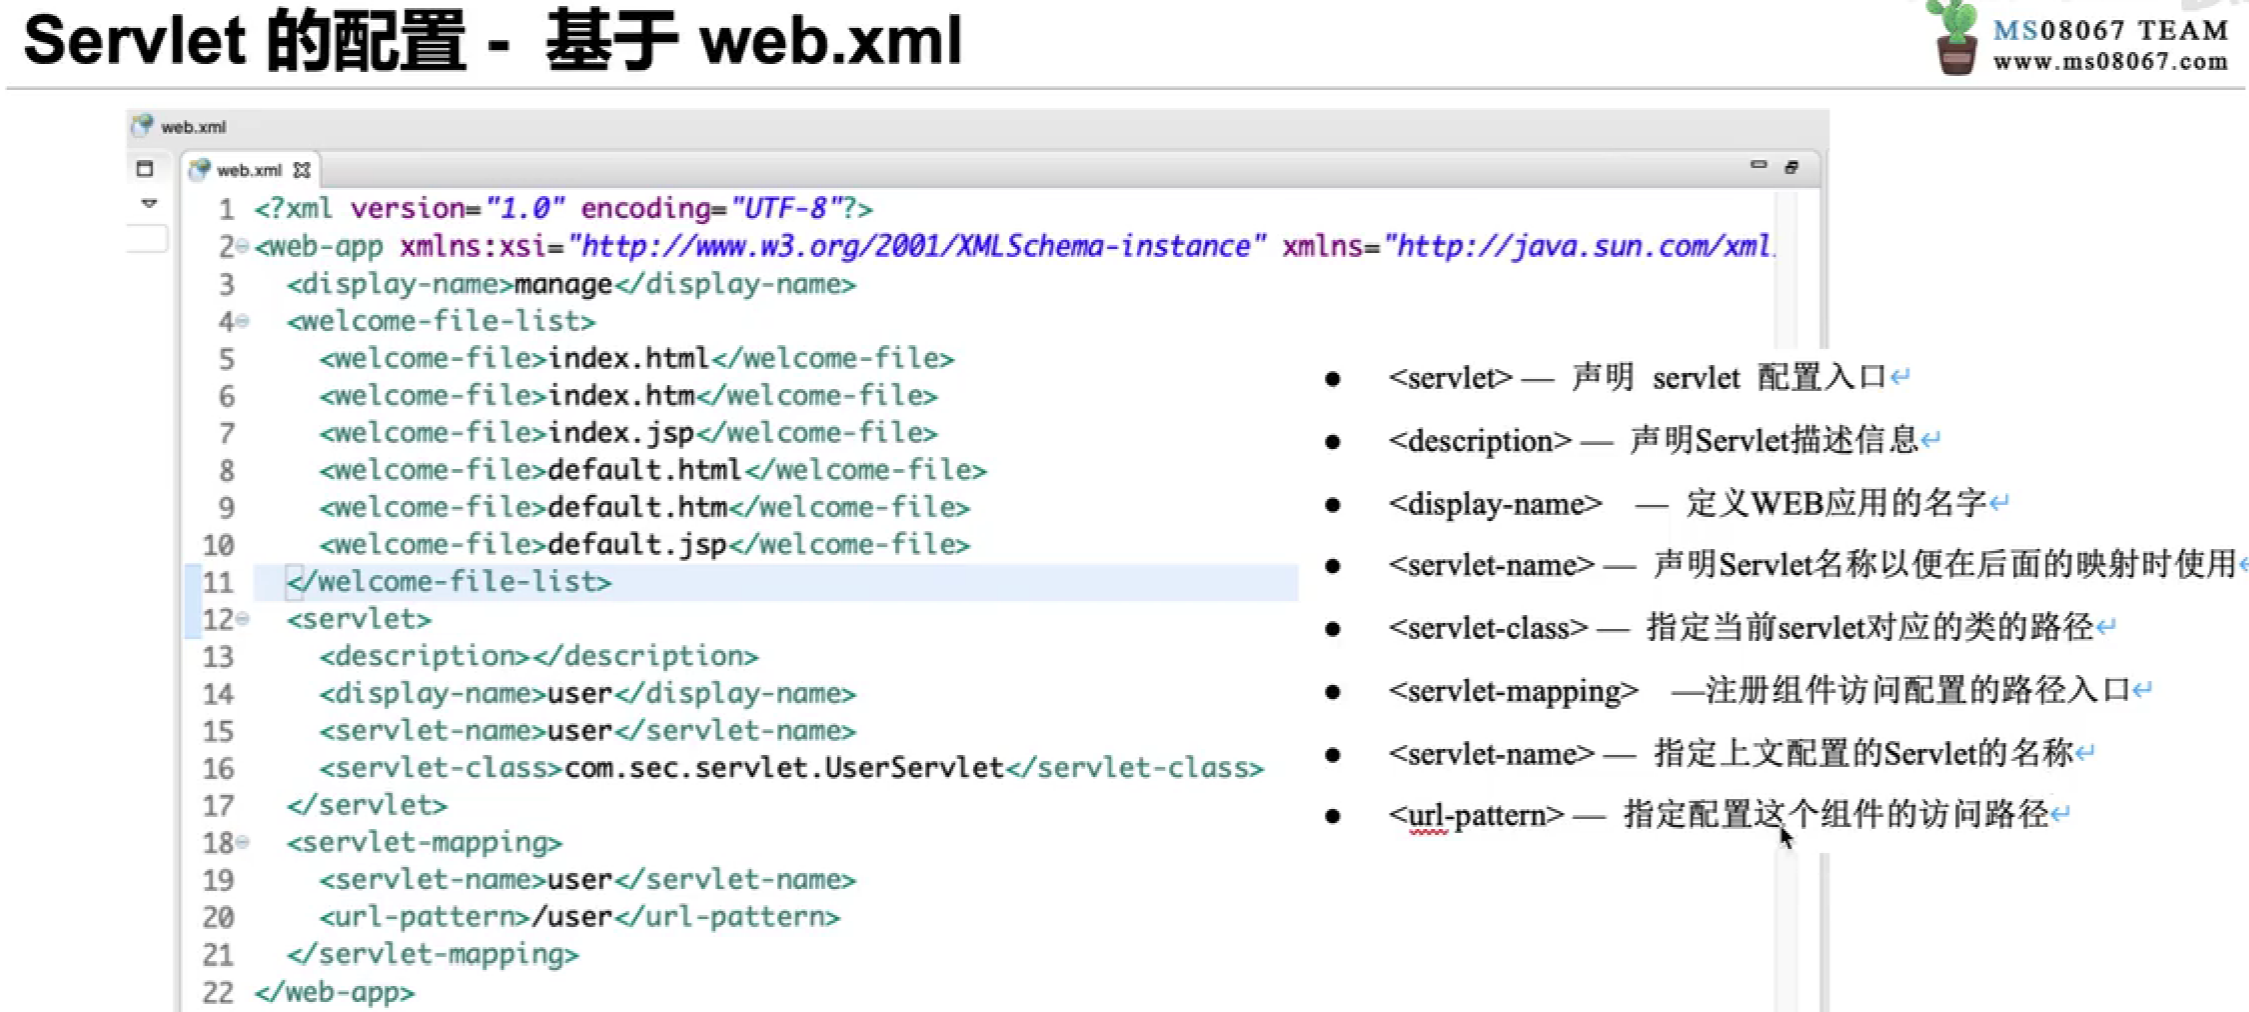Click 'index.htm' welcome file on line 6
This screenshot has height=1012, width=2249.
point(620,396)
